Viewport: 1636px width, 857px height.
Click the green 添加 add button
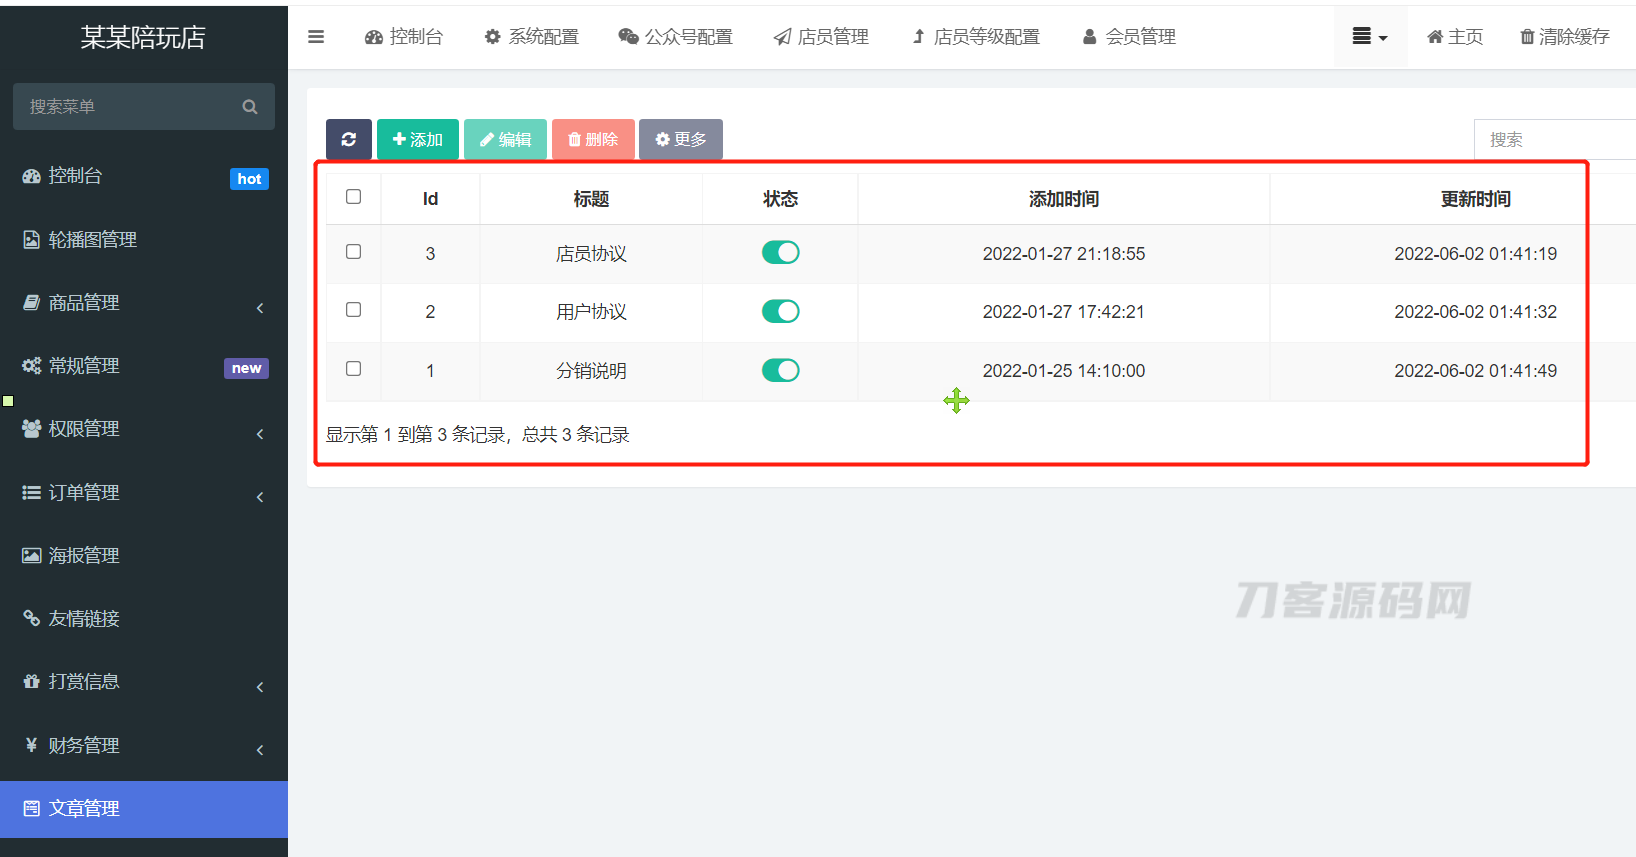point(417,139)
